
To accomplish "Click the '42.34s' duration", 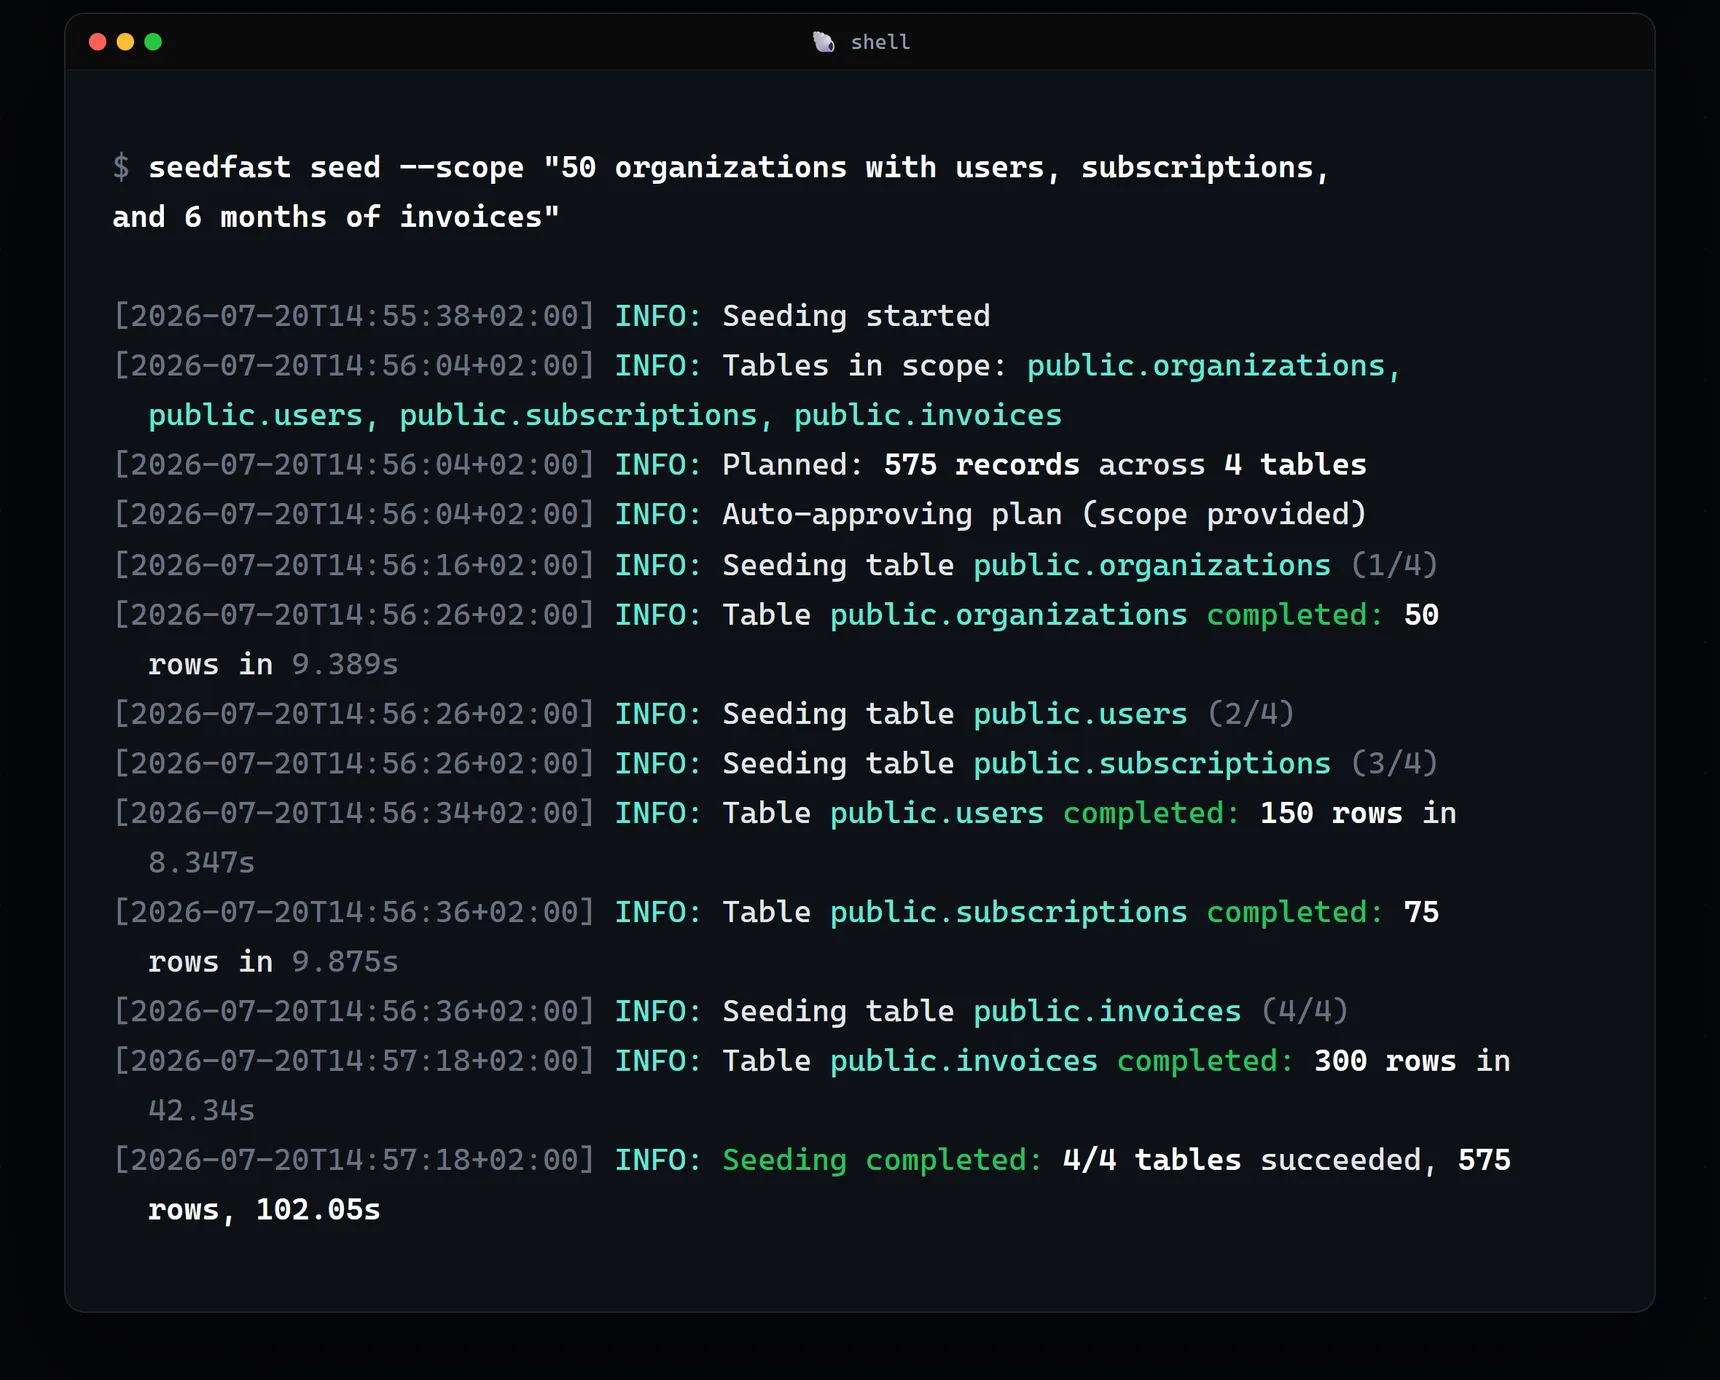I will [202, 1110].
